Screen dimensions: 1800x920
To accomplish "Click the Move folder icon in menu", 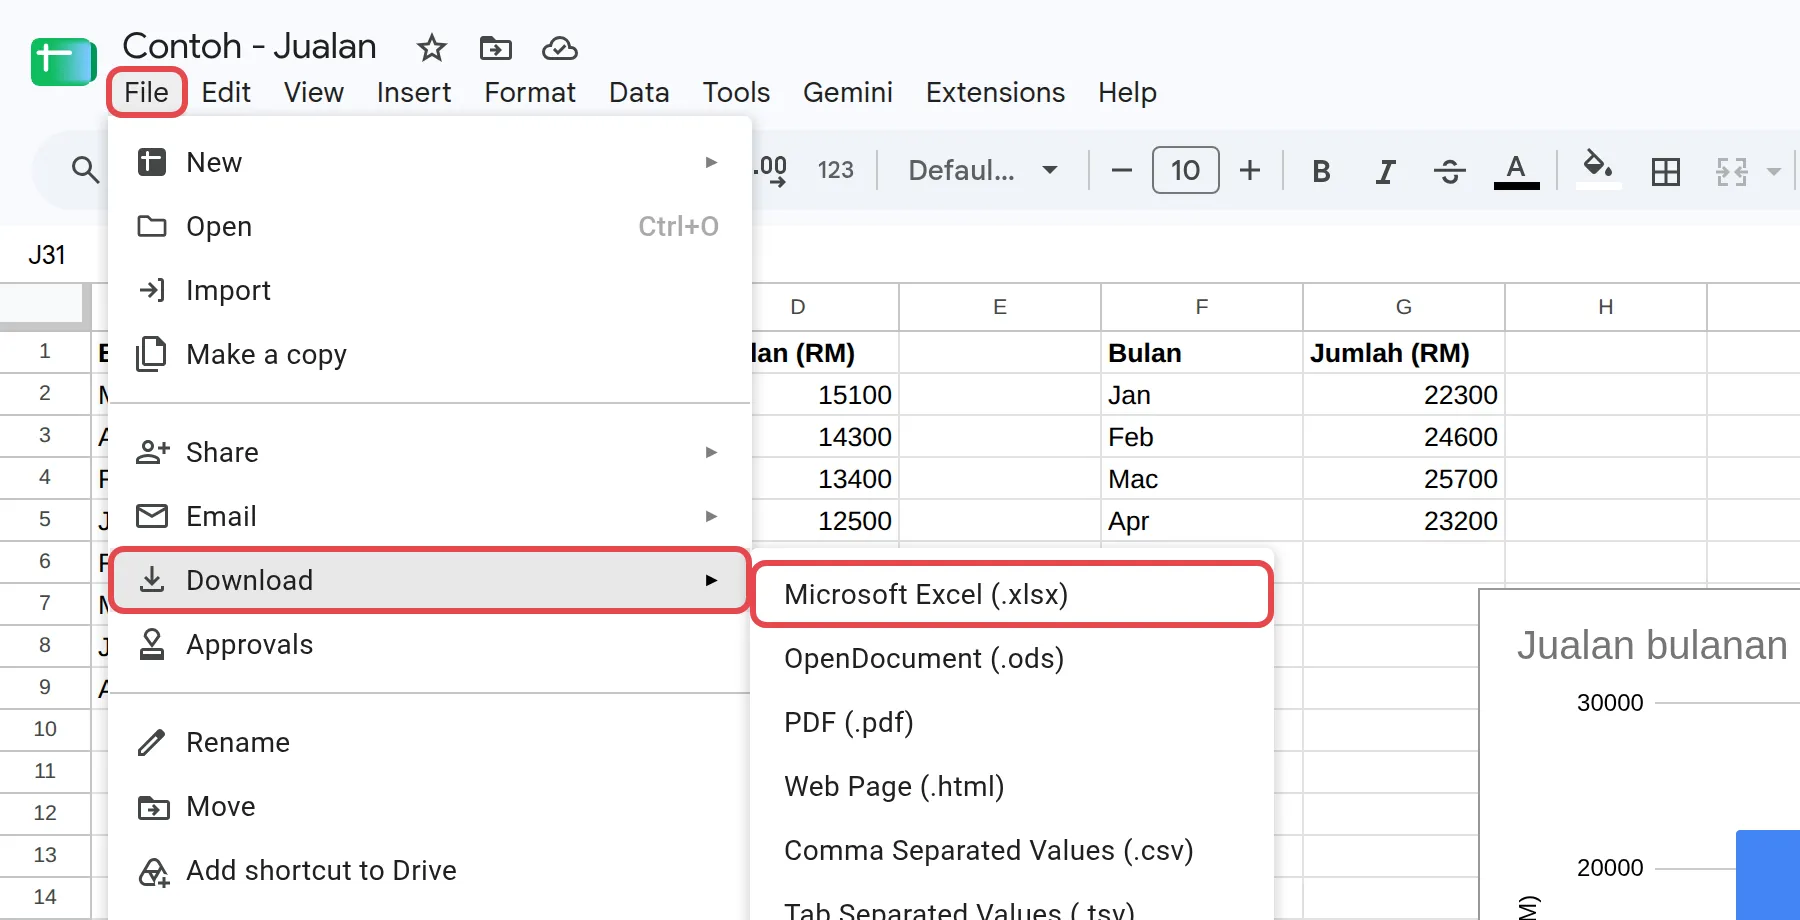I will [152, 806].
